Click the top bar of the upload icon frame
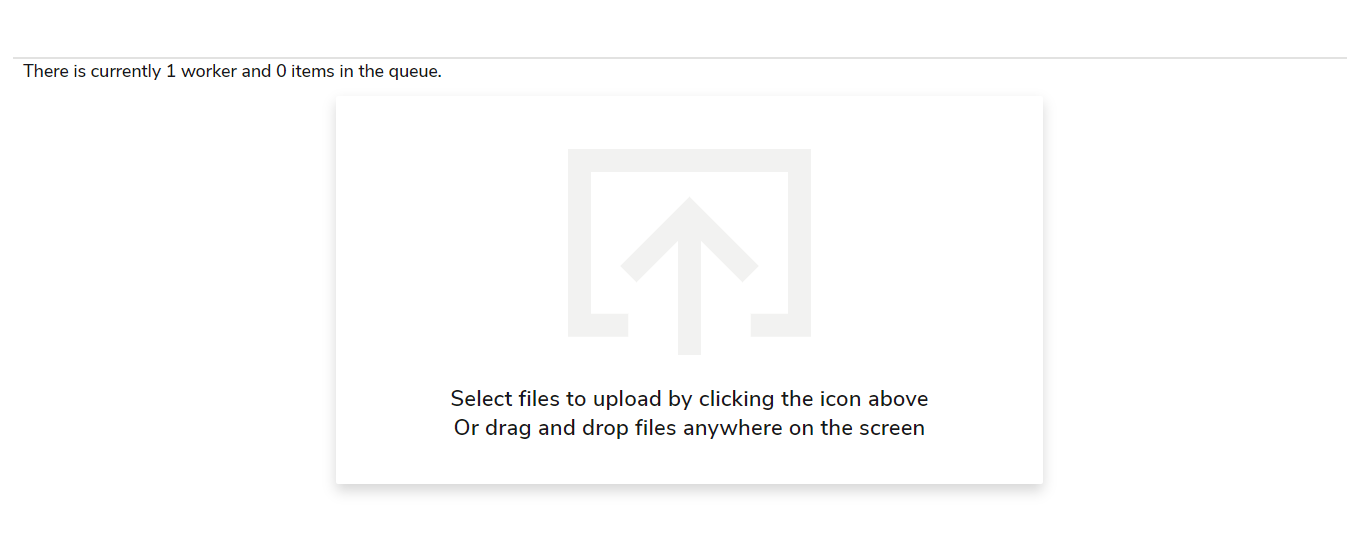 pyautogui.click(x=689, y=160)
